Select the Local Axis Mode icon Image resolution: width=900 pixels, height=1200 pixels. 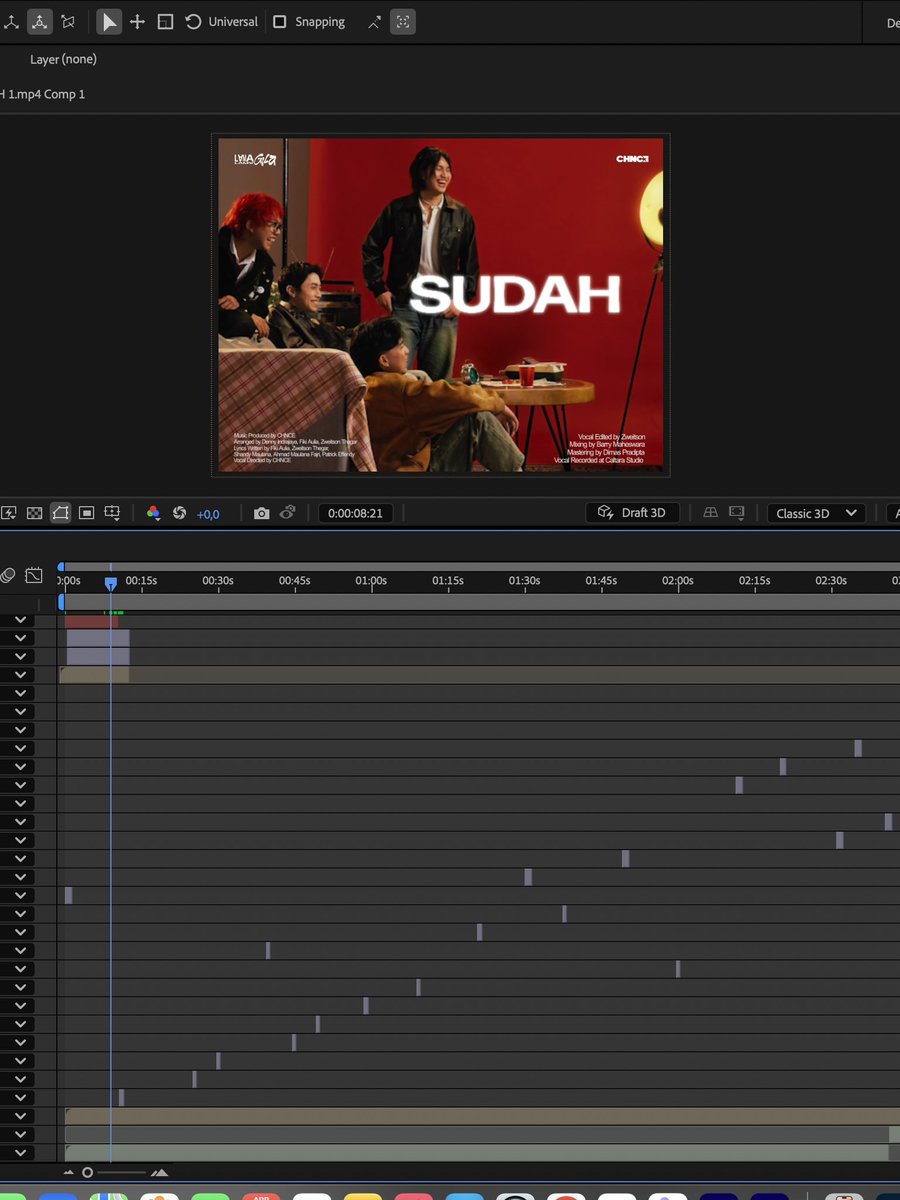(x=11, y=21)
